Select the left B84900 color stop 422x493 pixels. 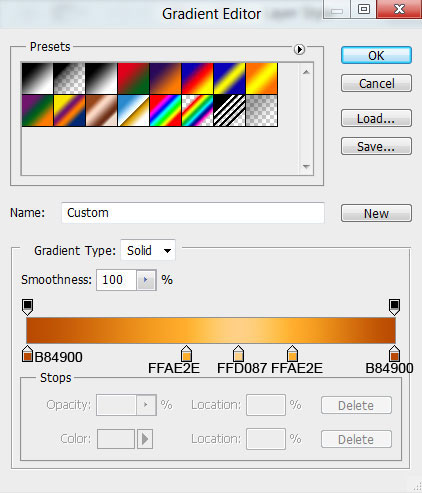tap(27, 354)
